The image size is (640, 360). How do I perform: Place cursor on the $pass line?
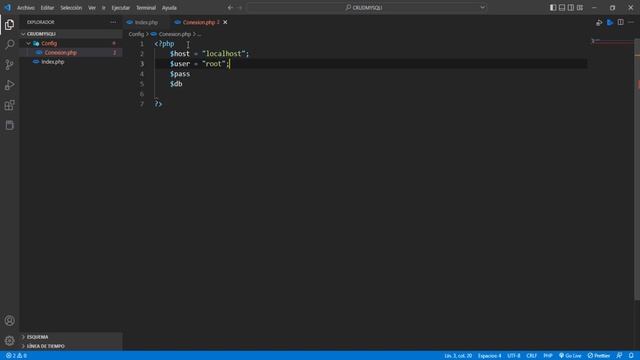click(x=180, y=74)
